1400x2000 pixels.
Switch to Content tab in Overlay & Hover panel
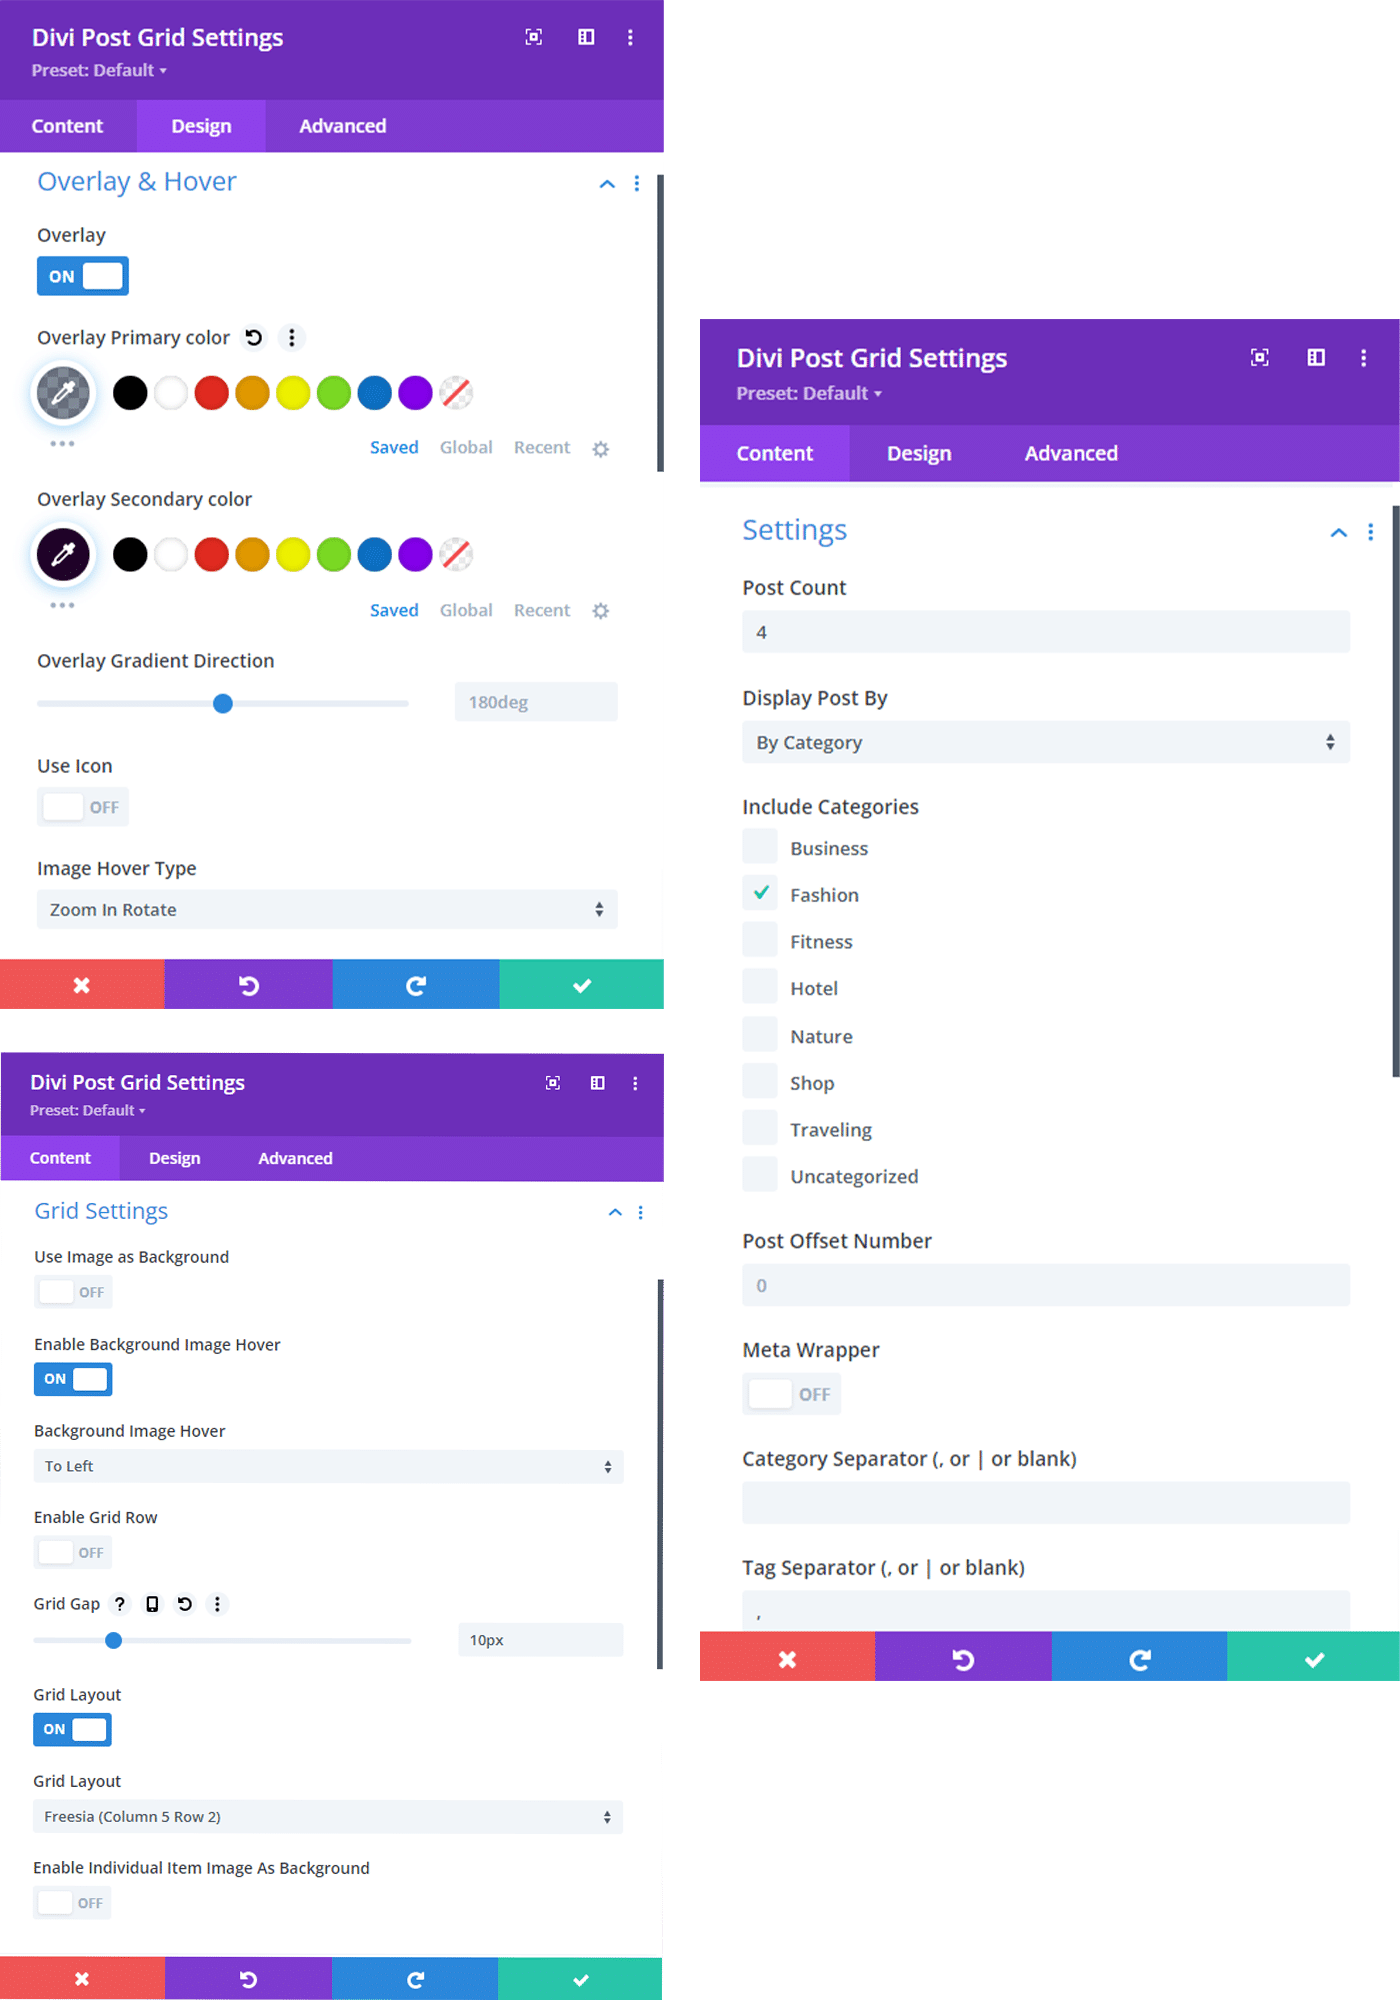click(x=67, y=126)
